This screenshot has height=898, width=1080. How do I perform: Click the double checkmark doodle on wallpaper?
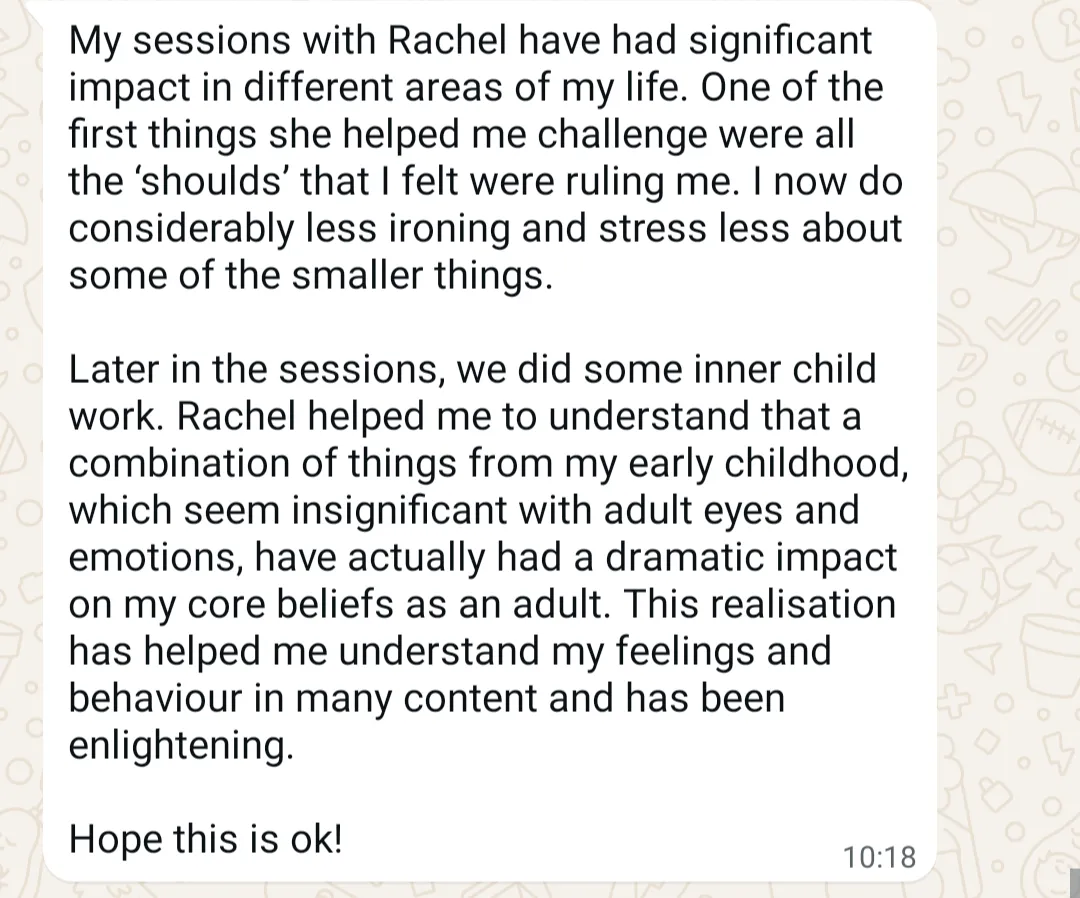point(1023,320)
